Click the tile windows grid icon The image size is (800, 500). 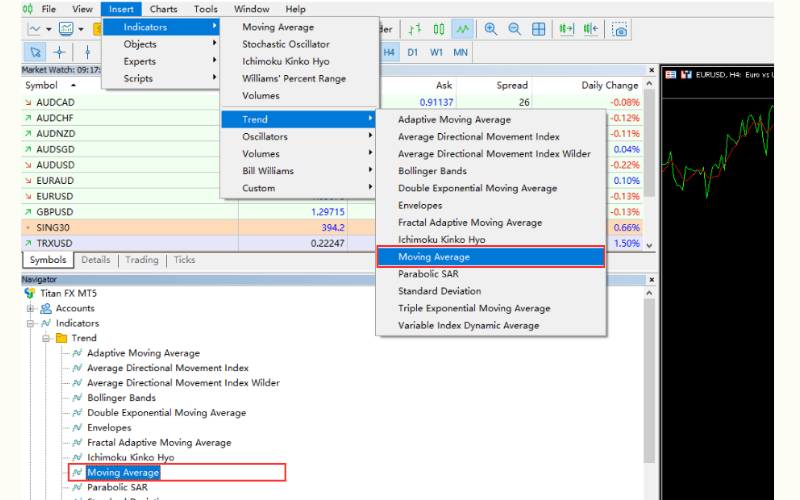[x=539, y=29]
